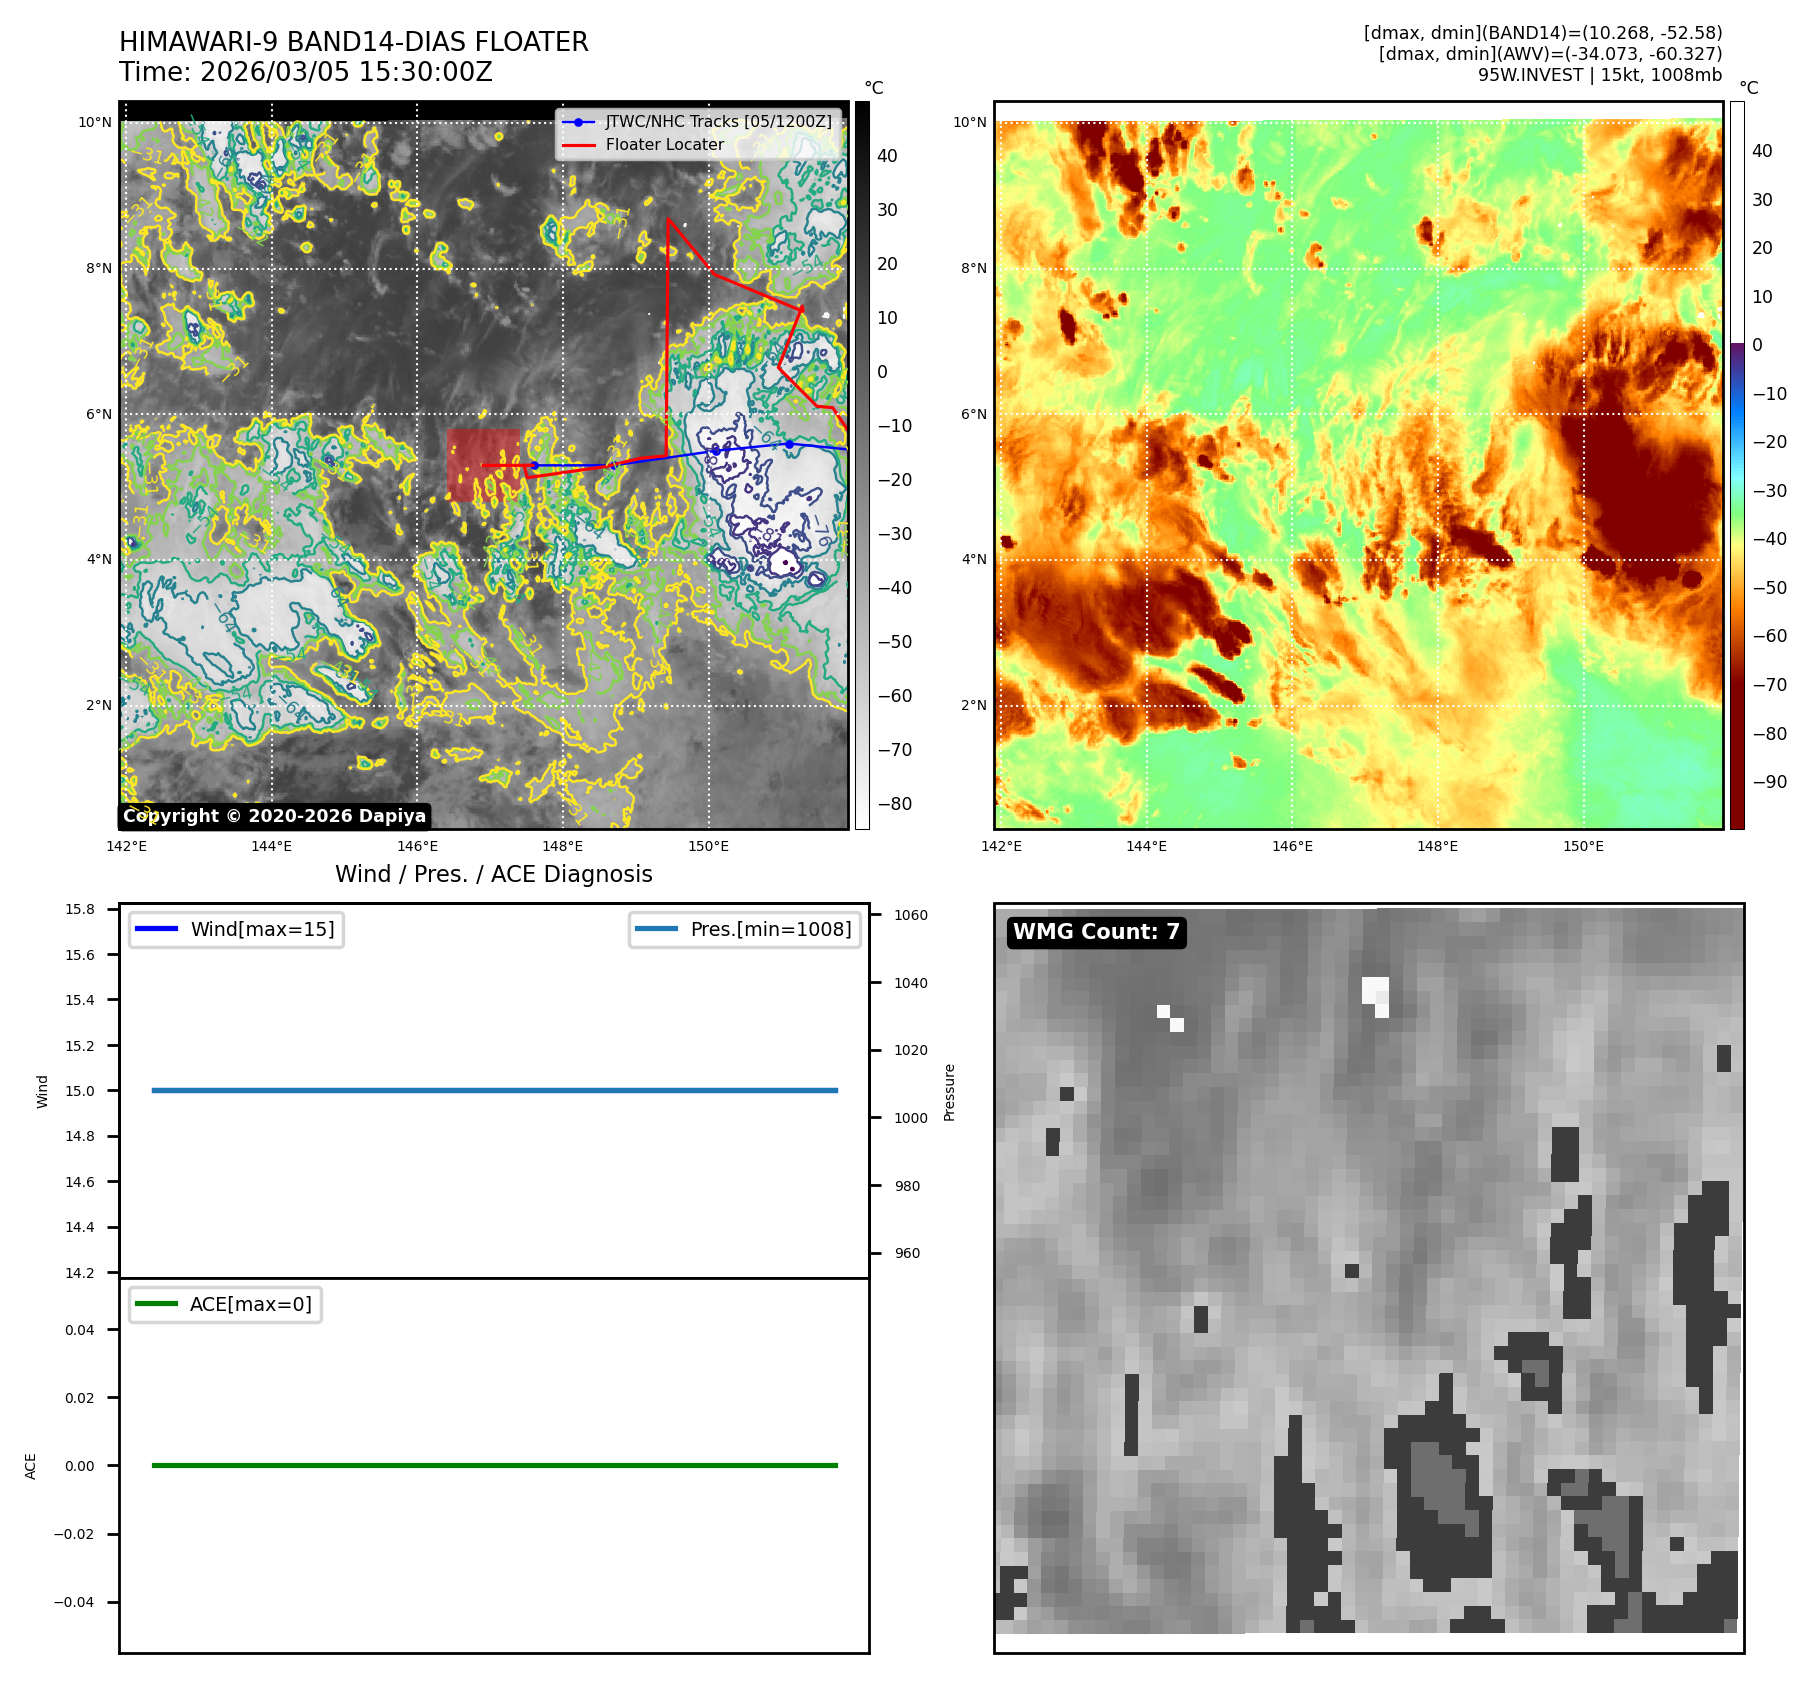The image size is (1813, 1690).
Task: Click the BAND14 dmax, dmin values text
Action: pyautogui.click(x=1542, y=33)
